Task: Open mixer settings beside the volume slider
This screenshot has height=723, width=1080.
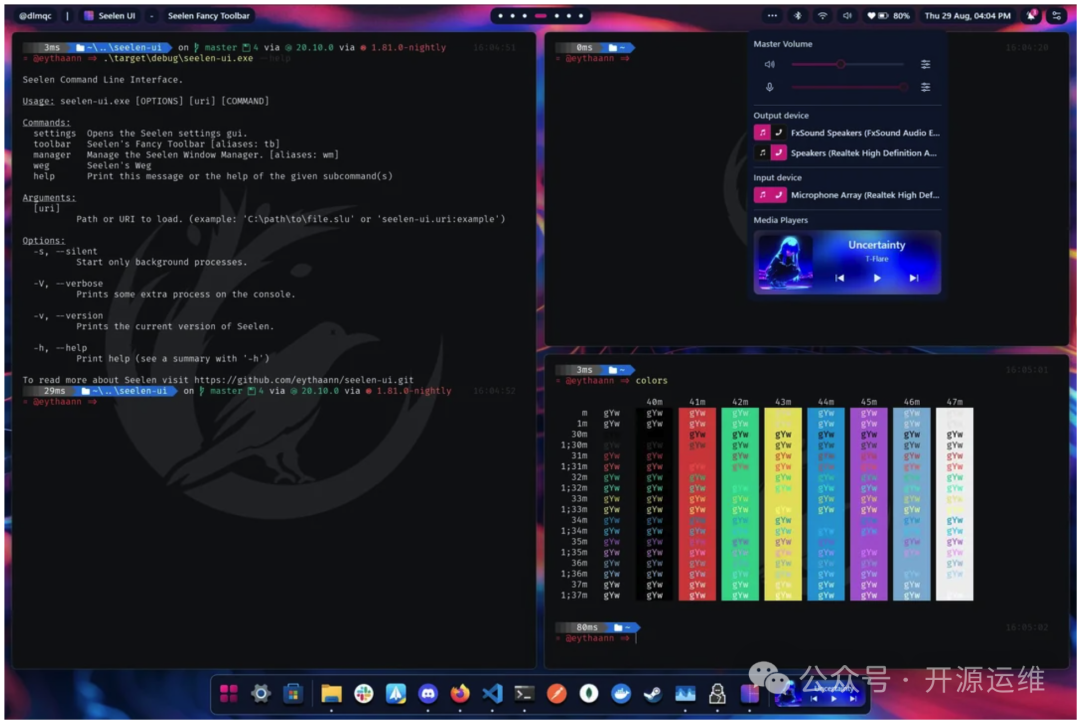Action: tap(926, 64)
